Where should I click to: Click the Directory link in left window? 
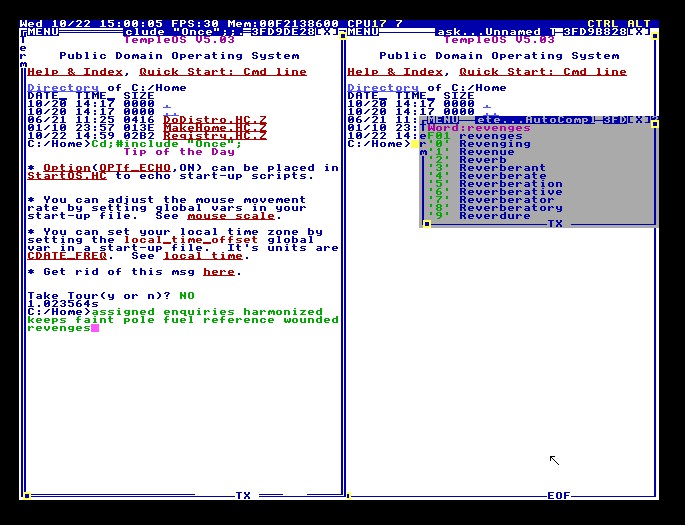63,88
